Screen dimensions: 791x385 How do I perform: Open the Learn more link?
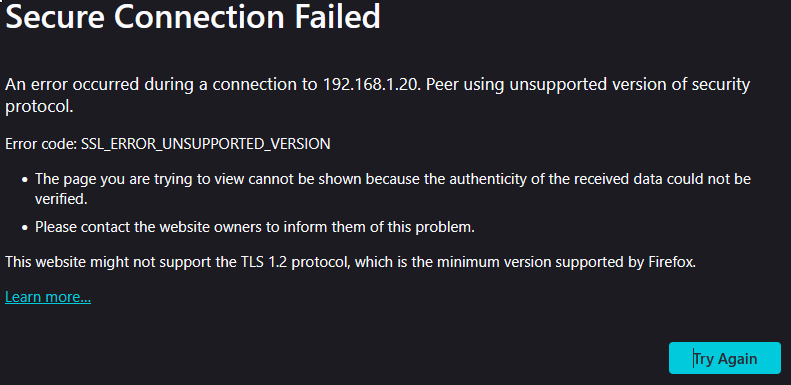click(48, 297)
